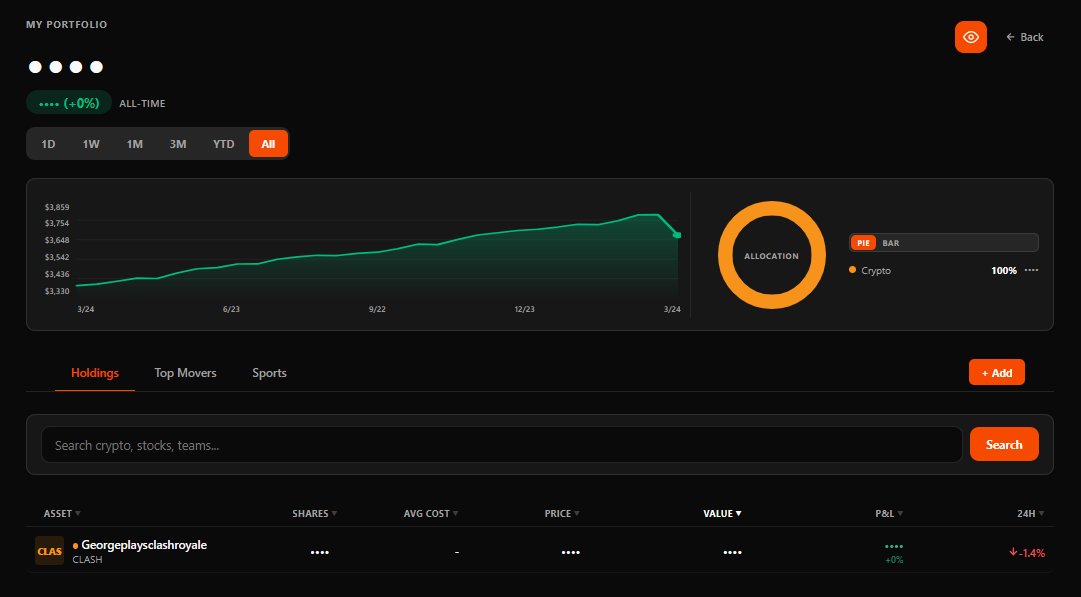The width and height of the screenshot is (1081, 597).
Task: Open the Sports tab
Action: point(269,373)
